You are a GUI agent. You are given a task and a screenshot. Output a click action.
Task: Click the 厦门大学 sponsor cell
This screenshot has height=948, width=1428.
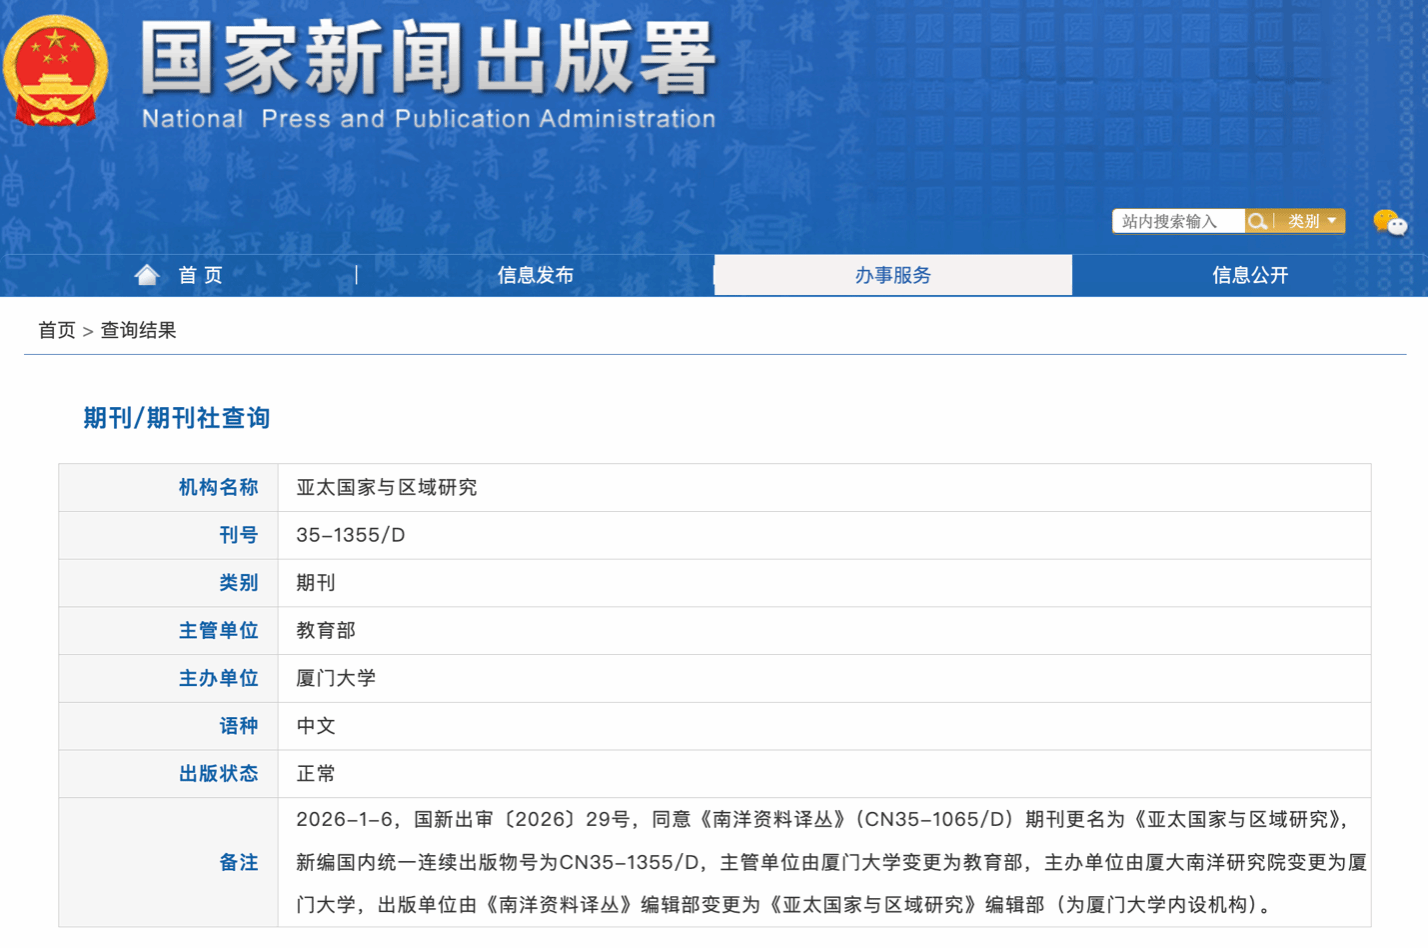[824, 678]
